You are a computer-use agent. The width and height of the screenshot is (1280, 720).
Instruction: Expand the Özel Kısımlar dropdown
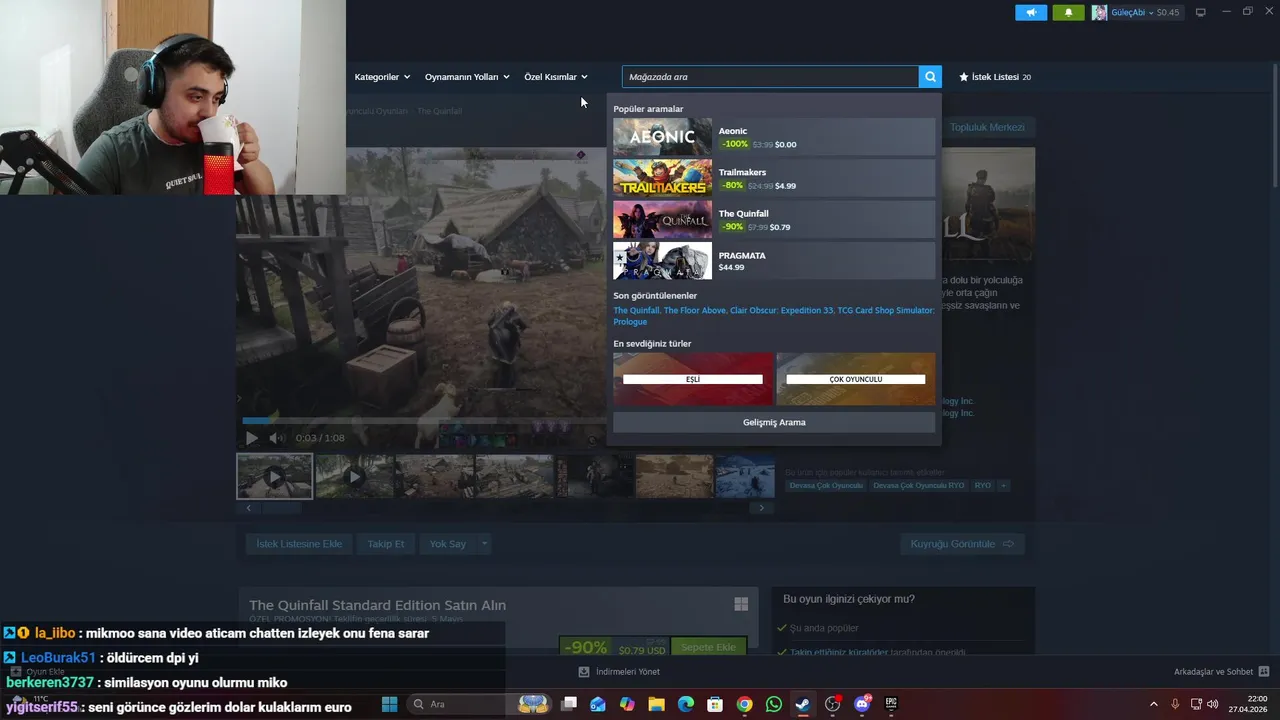pyautogui.click(x=556, y=77)
